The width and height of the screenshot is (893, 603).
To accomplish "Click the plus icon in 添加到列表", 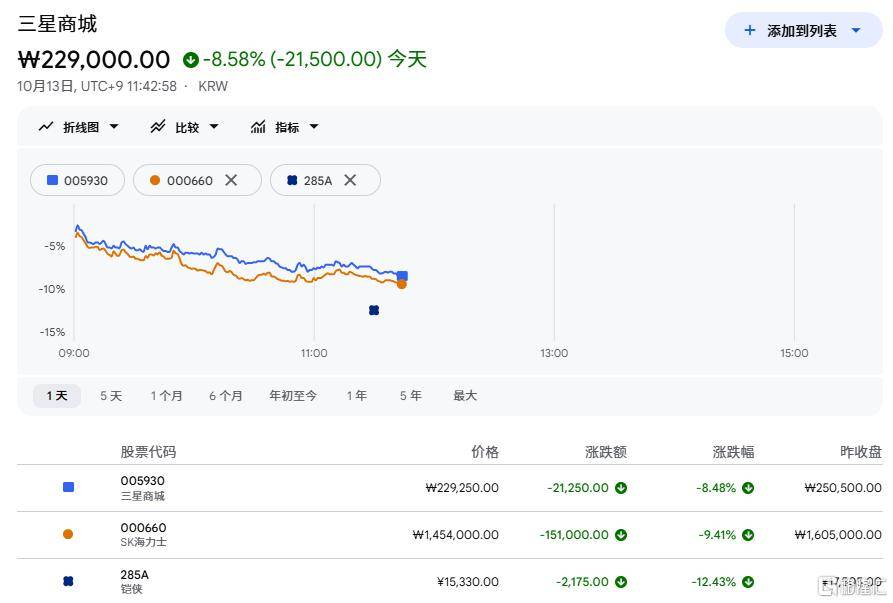I will click(x=750, y=30).
